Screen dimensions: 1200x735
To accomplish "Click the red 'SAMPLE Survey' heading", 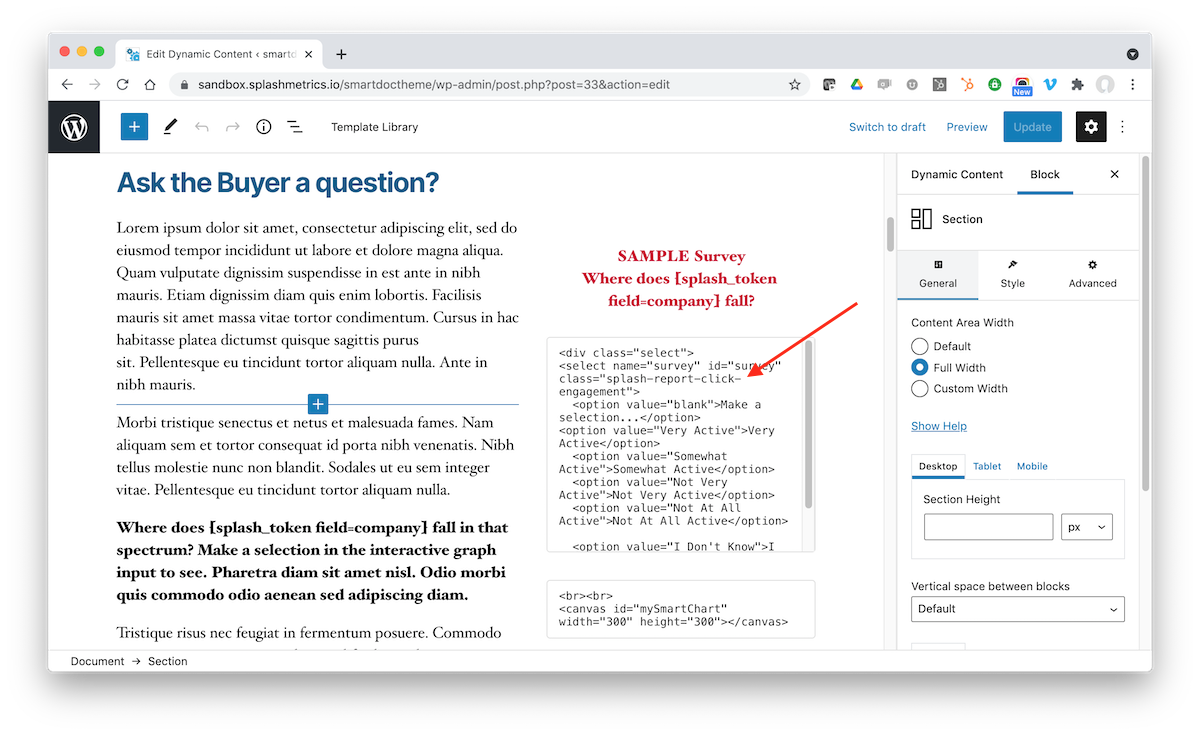I will (x=681, y=256).
